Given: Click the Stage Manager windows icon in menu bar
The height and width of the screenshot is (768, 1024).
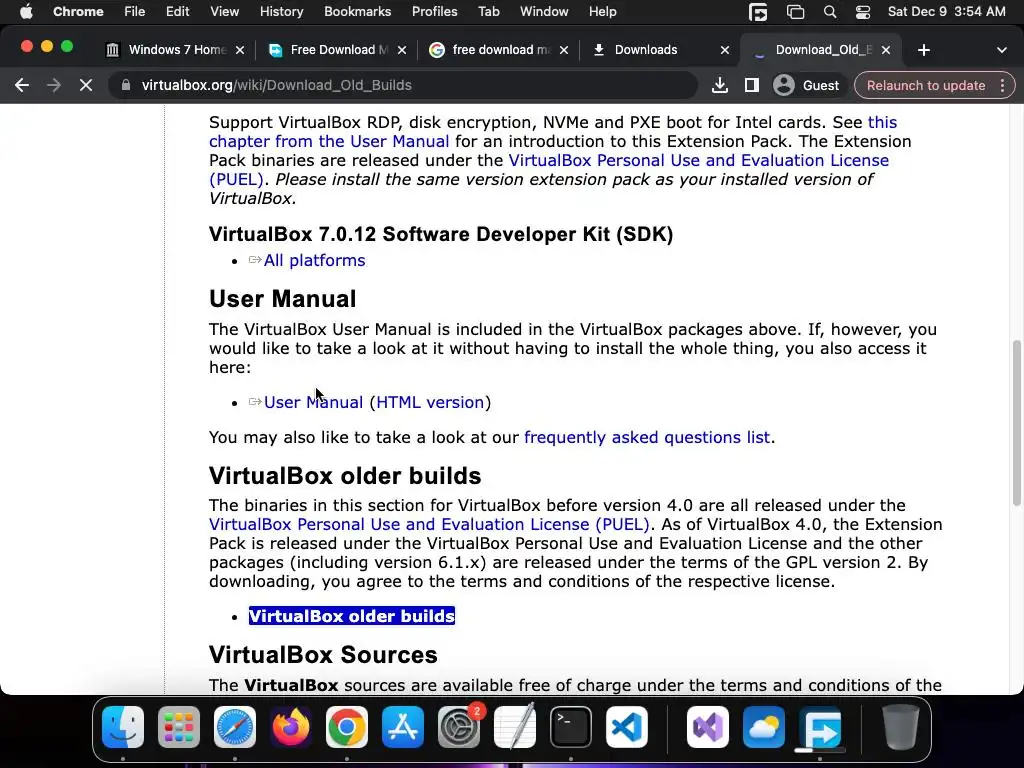Looking at the screenshot, I should point(795,12).
